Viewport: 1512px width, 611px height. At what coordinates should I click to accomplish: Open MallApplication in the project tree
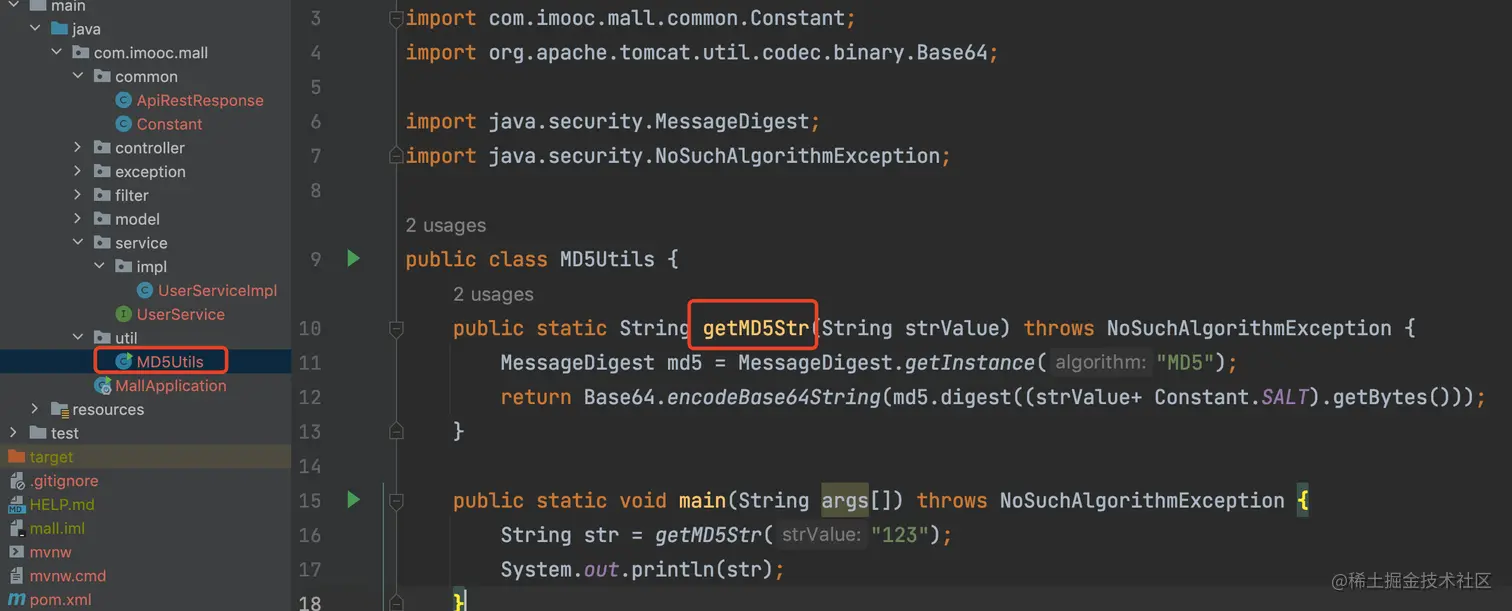coord(170,385)
